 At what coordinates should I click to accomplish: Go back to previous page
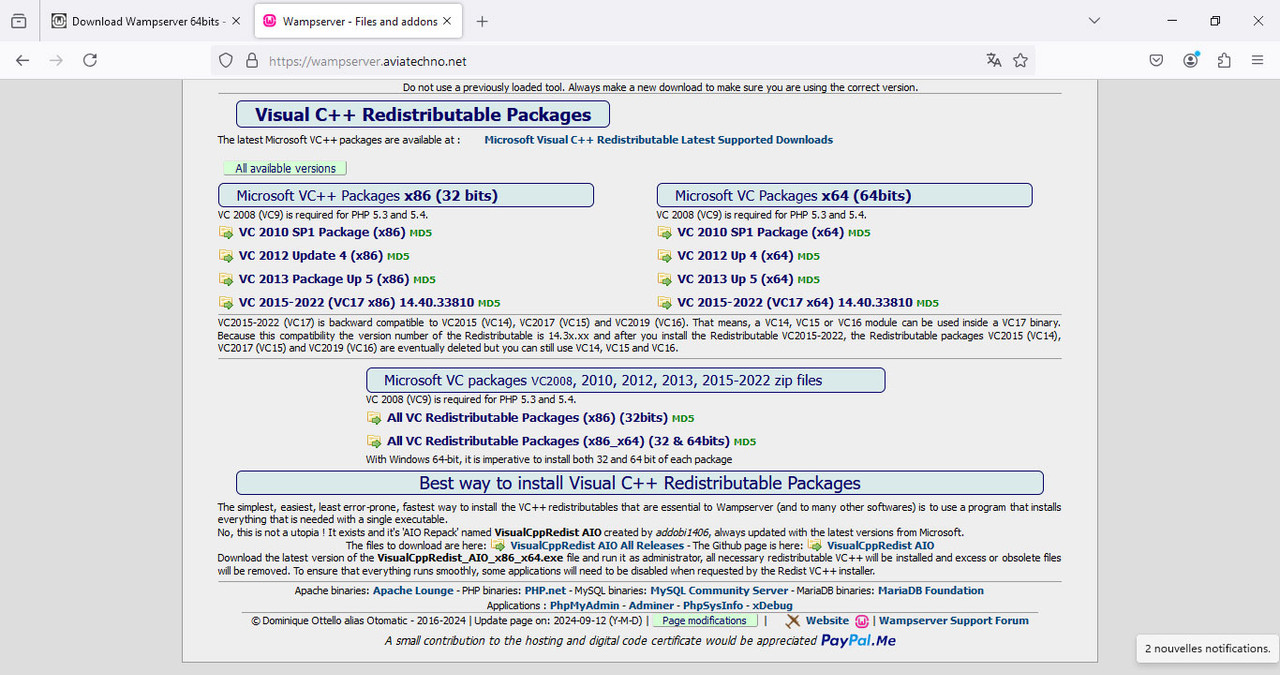(x=23, y=61)
